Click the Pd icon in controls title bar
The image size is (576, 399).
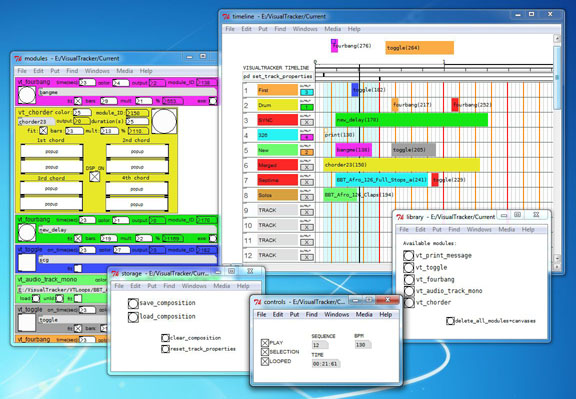(x=258, y=302)
